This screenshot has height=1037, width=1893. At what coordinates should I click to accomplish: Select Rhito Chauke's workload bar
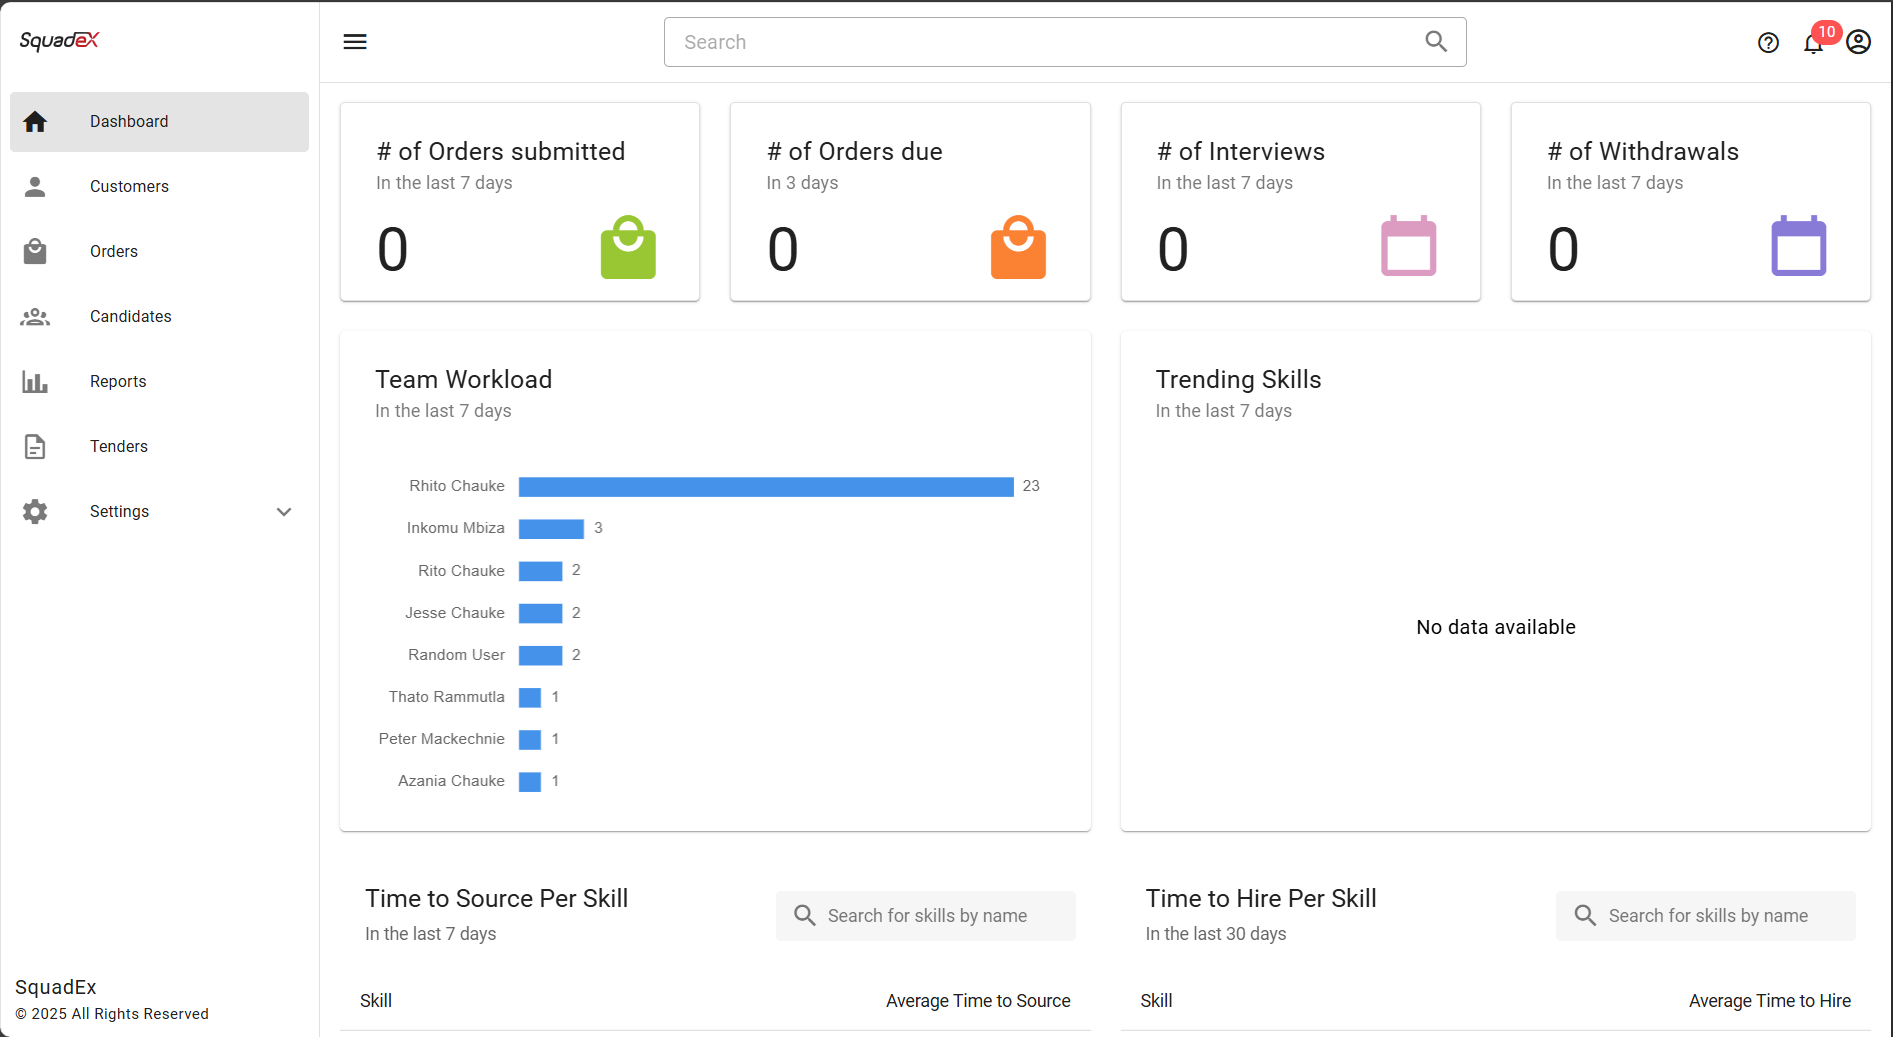766,486
